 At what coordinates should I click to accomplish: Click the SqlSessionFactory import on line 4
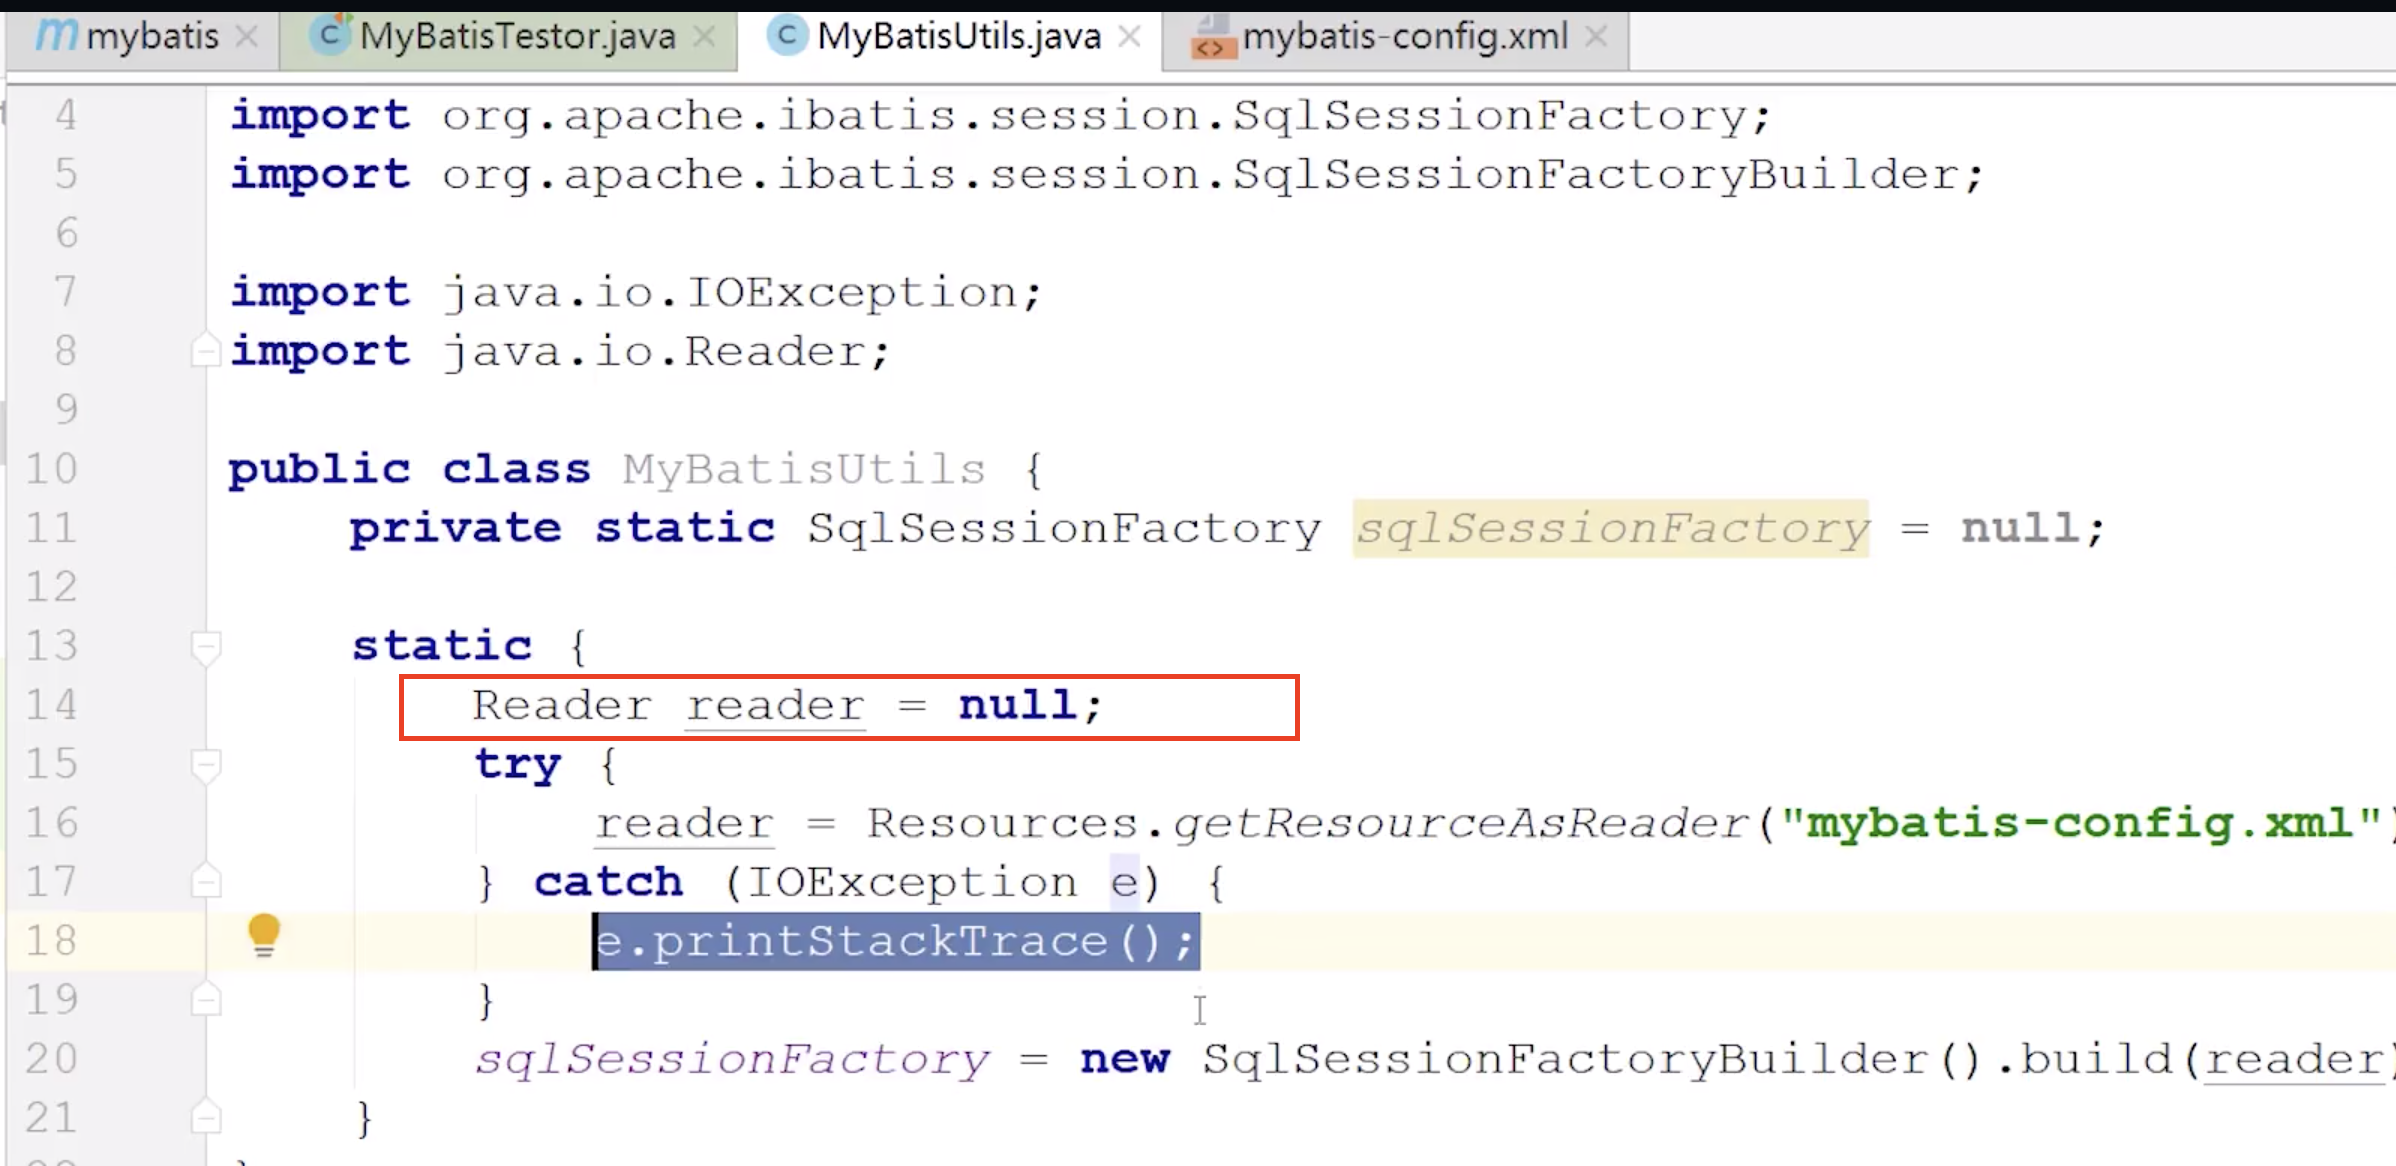pyautogui.click(x=1106, y=115)
